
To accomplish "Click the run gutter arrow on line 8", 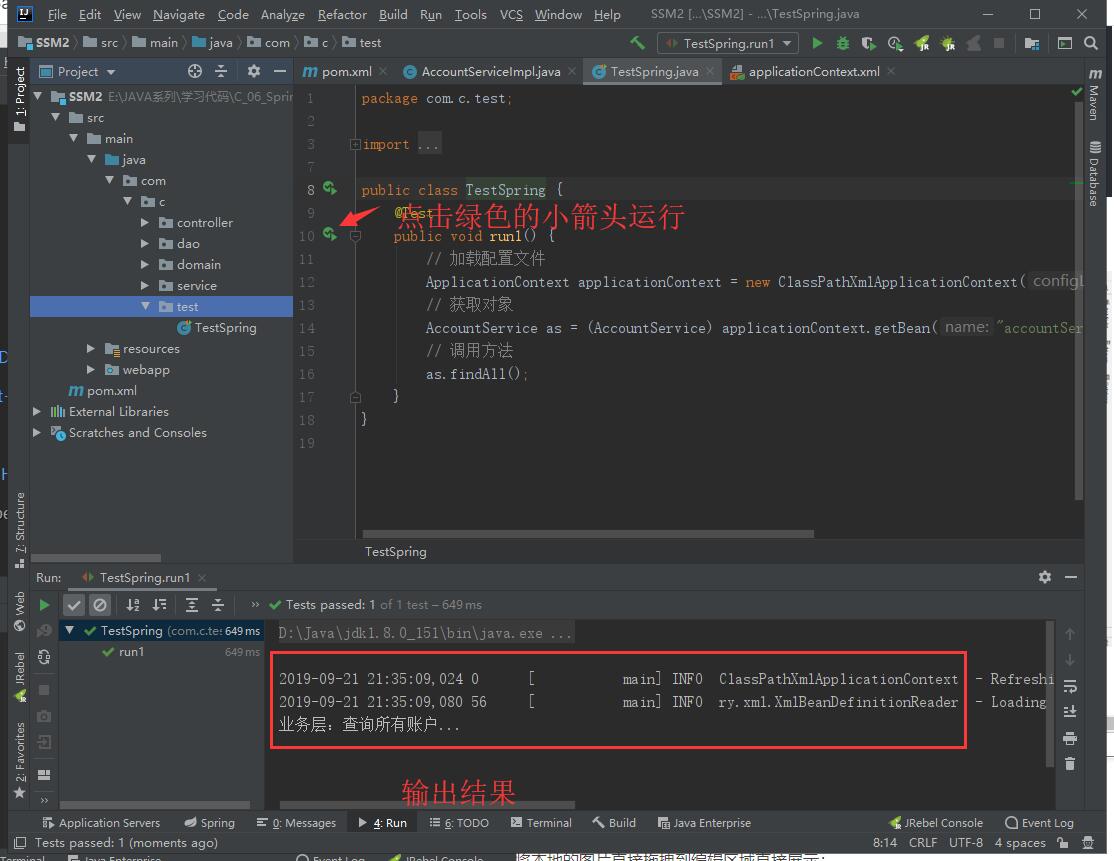I will point(330,189).
